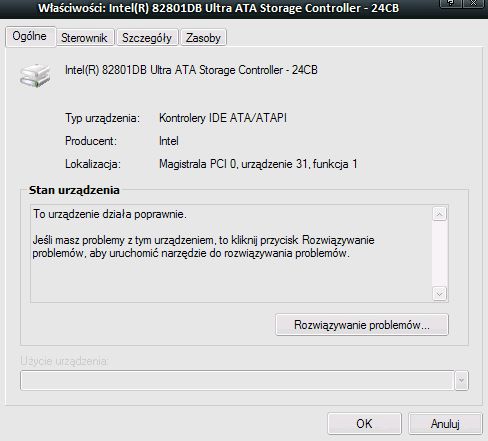Image resolution: width=488 pixels, height=441 pixels.
Task: Click the device status scroll down arrow
Action: pos(439,294)
